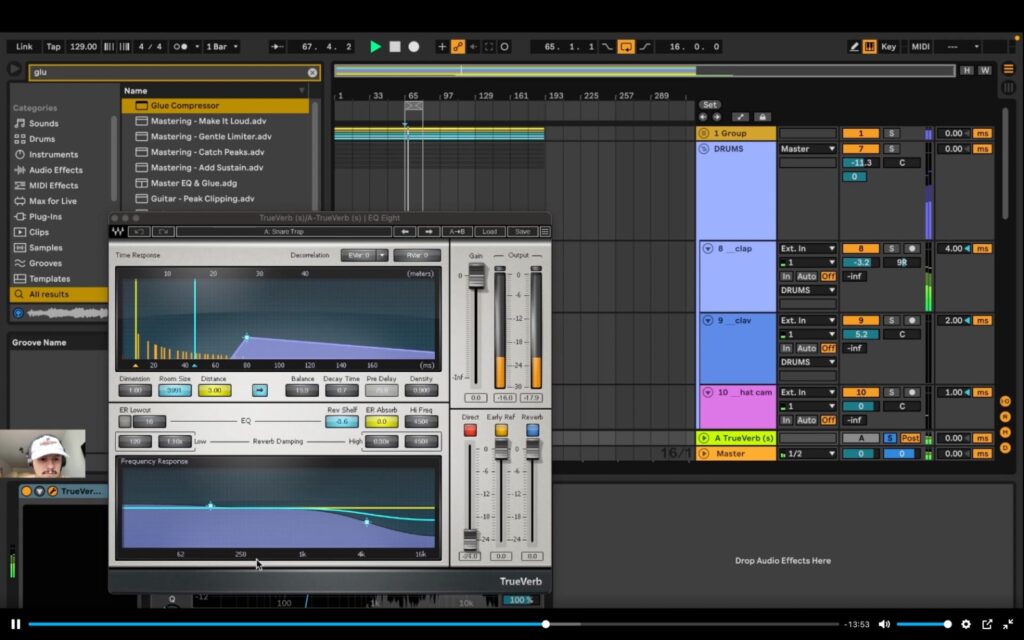Toggle the orange Loop switch in the transport

pyautogui.click(x=626, y=46)
